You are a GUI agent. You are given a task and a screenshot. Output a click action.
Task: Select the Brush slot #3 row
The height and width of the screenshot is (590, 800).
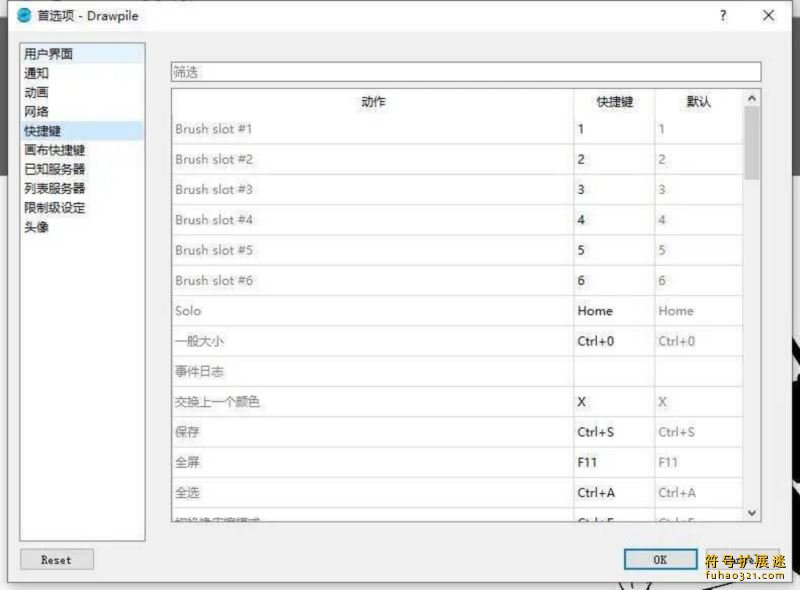tap(457, 189)
